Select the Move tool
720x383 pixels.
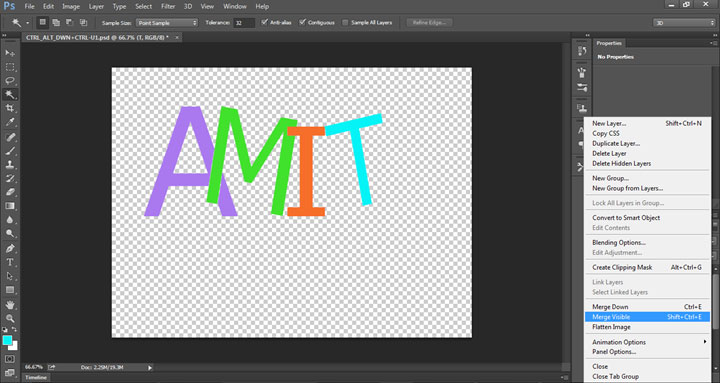click(10, 53)
